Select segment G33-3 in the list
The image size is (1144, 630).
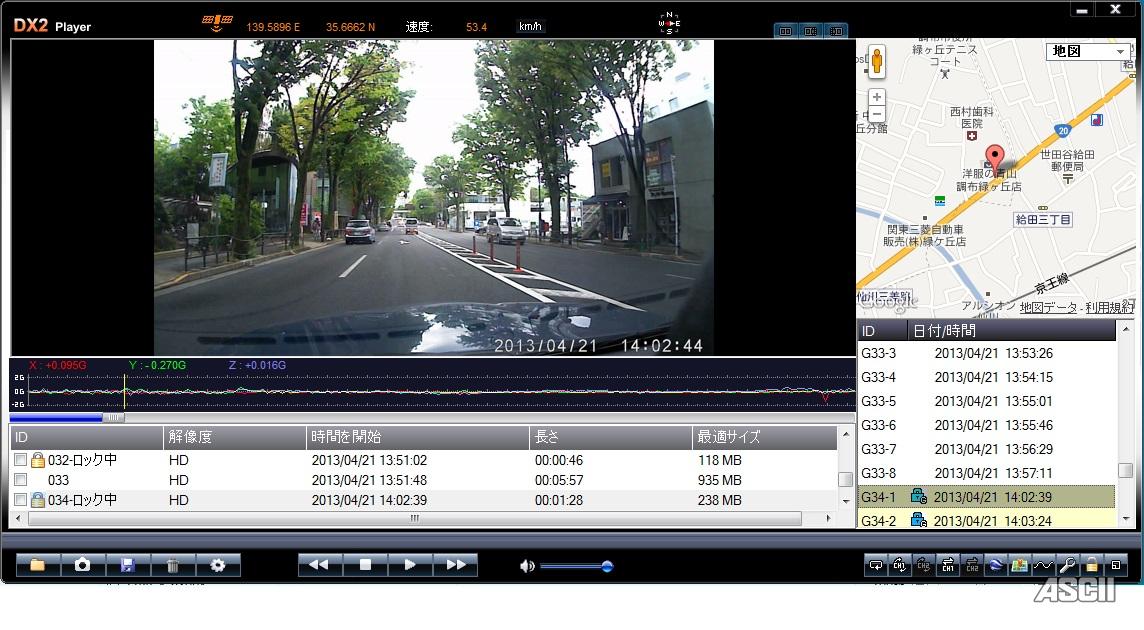coord(986,353)
